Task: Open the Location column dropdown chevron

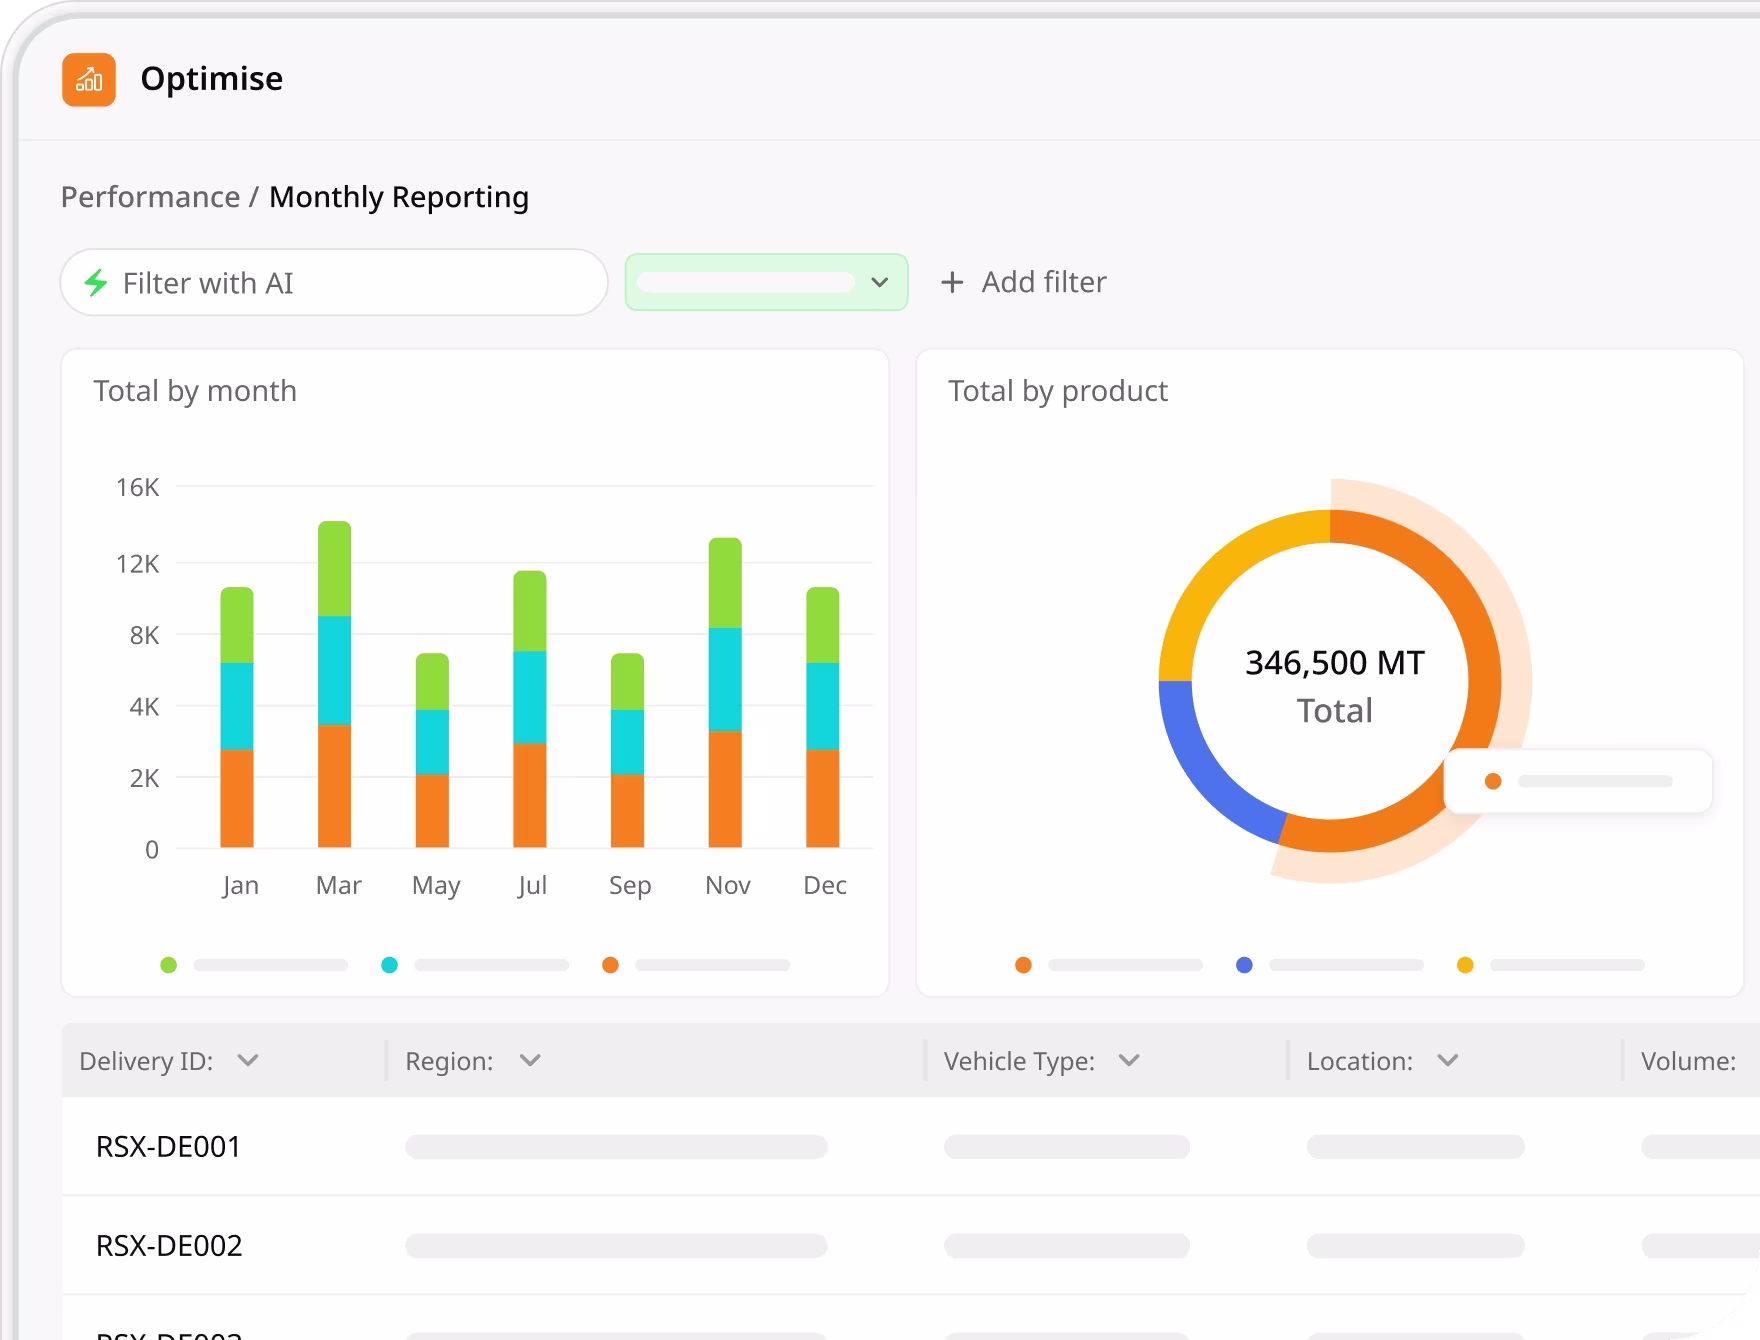Action: [1447, 1060]
